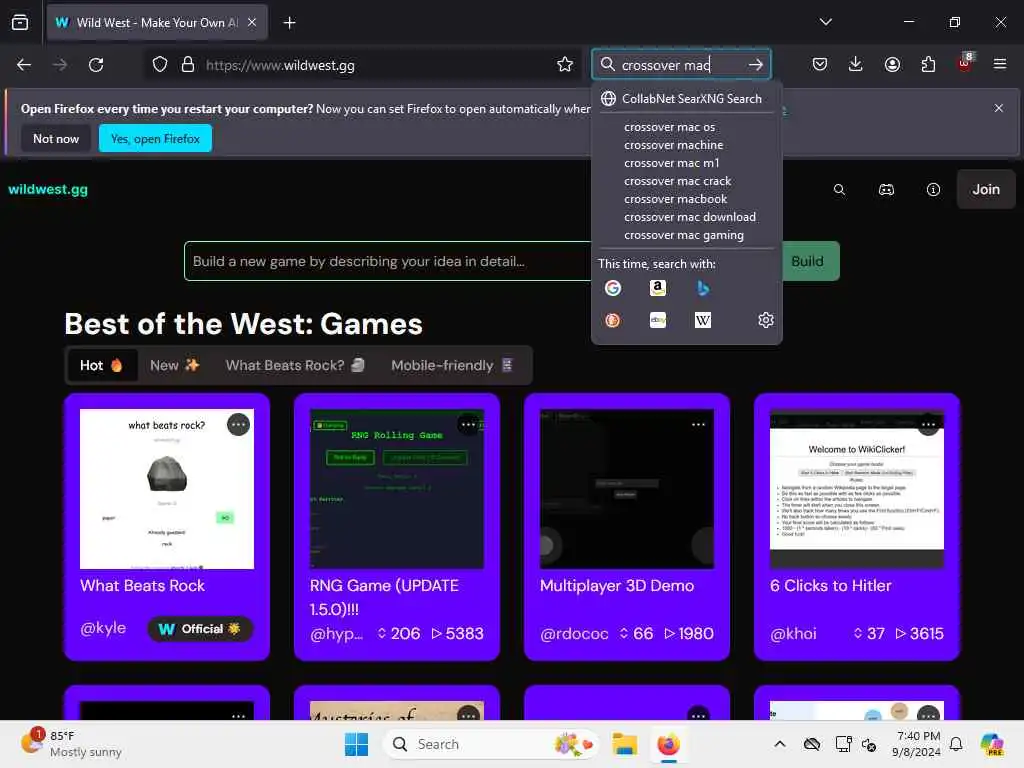Open the tracking protection shield
Viewport: 1024px width, 768px height.
coord(160,65)
